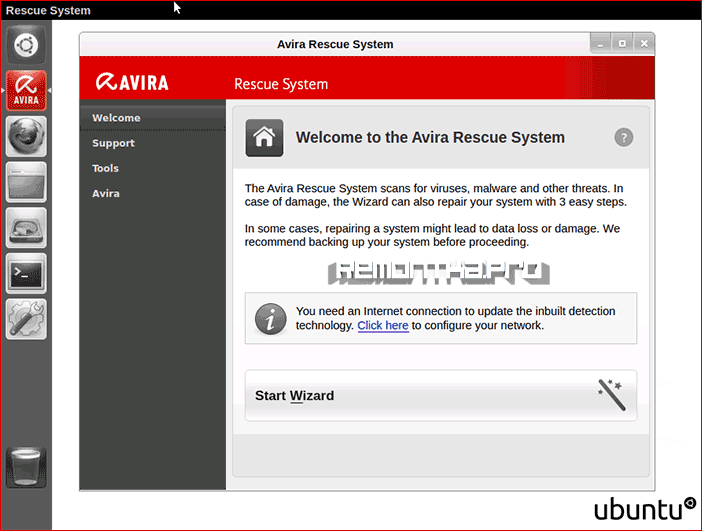Minimize the Avira Rescue System window
The width and height of the screenshot is (702, 531).
click(x=600, y=43)
